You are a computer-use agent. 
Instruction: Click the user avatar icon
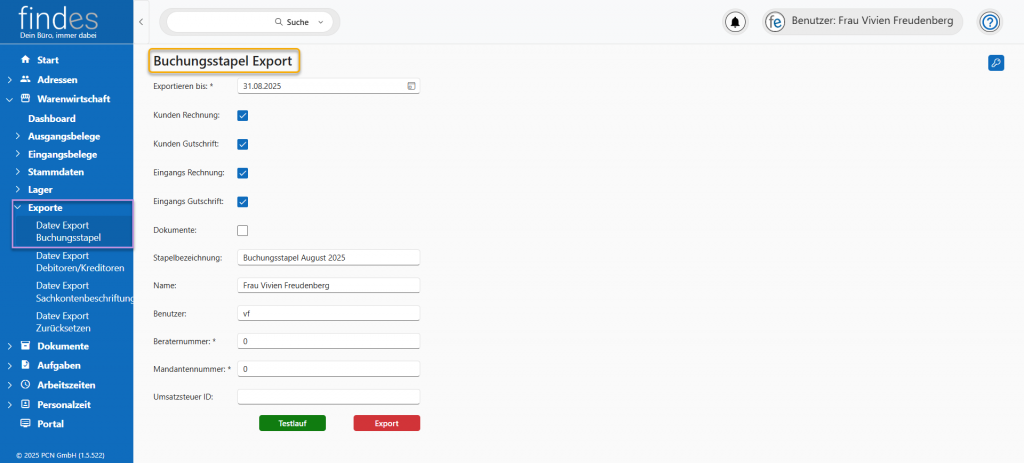[775, 22]
